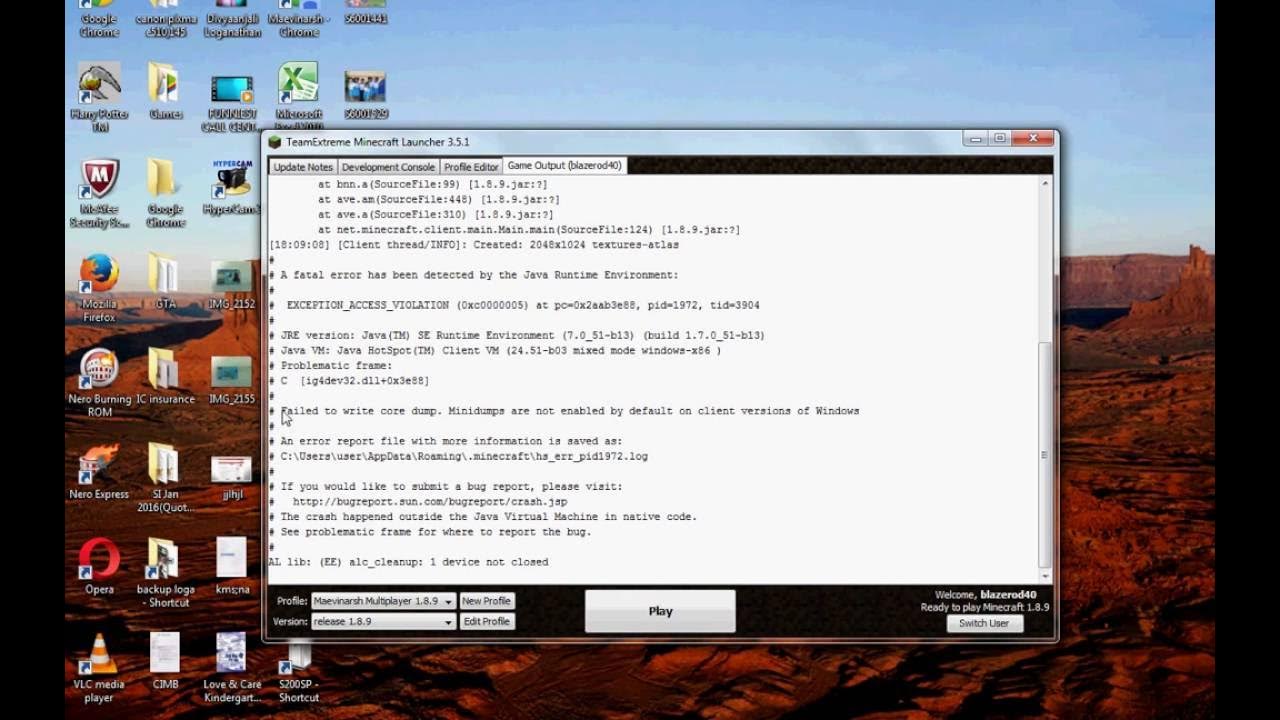Open the IC insurance folder
The image size is (1280, 720).
pos(165,377)
